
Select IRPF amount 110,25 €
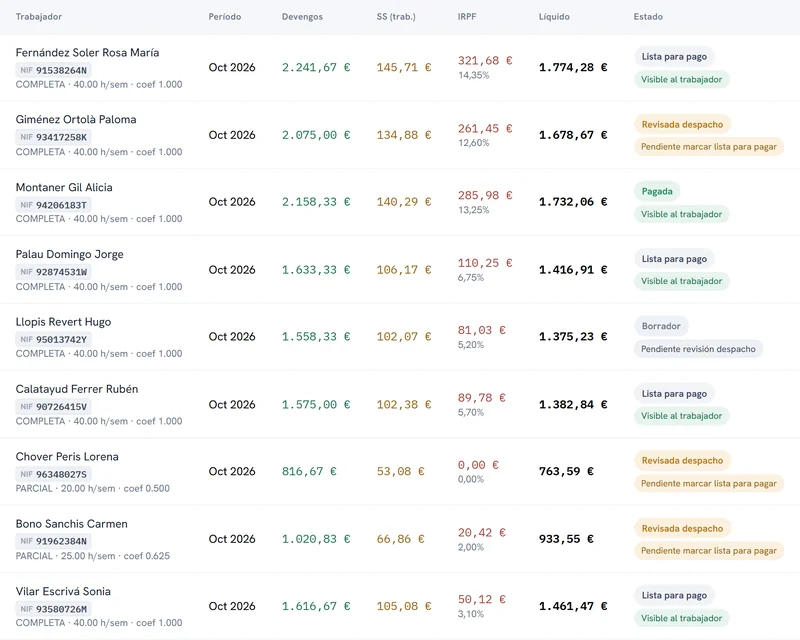pos(485,263)
